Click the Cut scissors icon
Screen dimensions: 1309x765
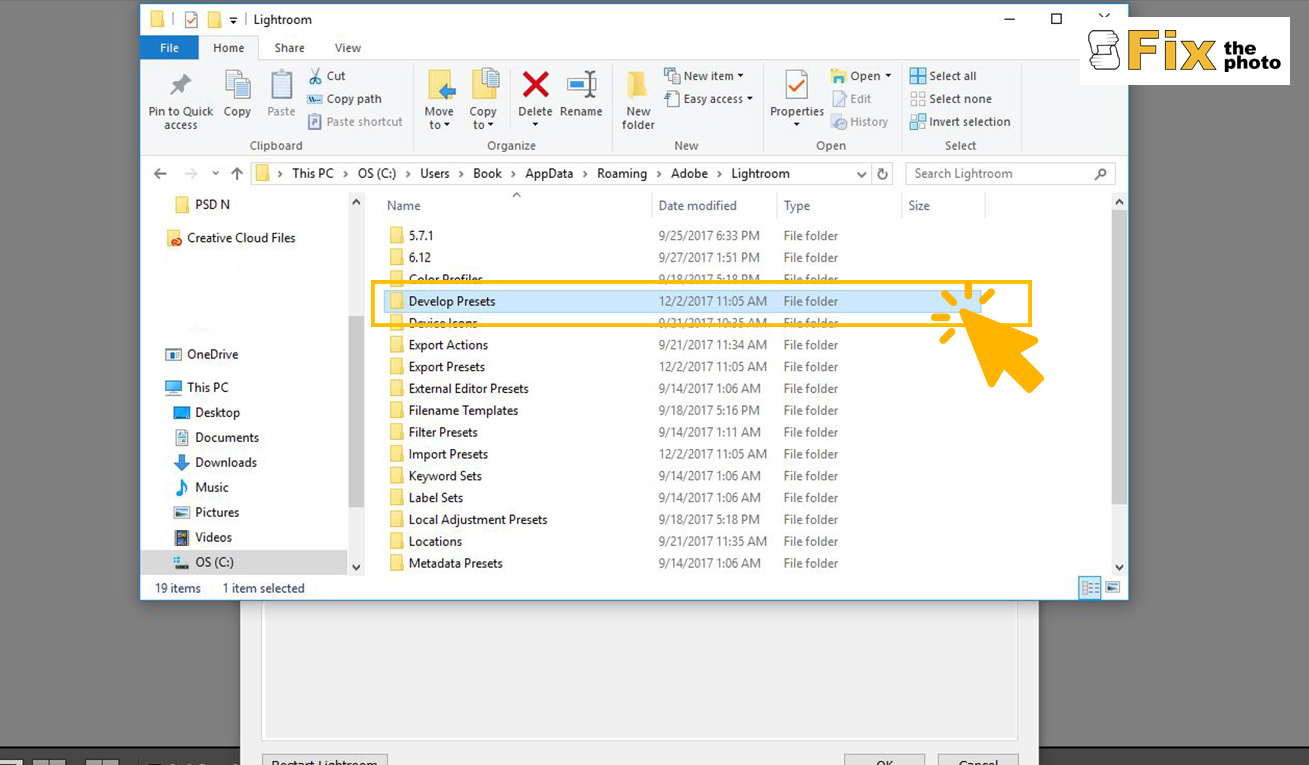(x=315, y=76)
